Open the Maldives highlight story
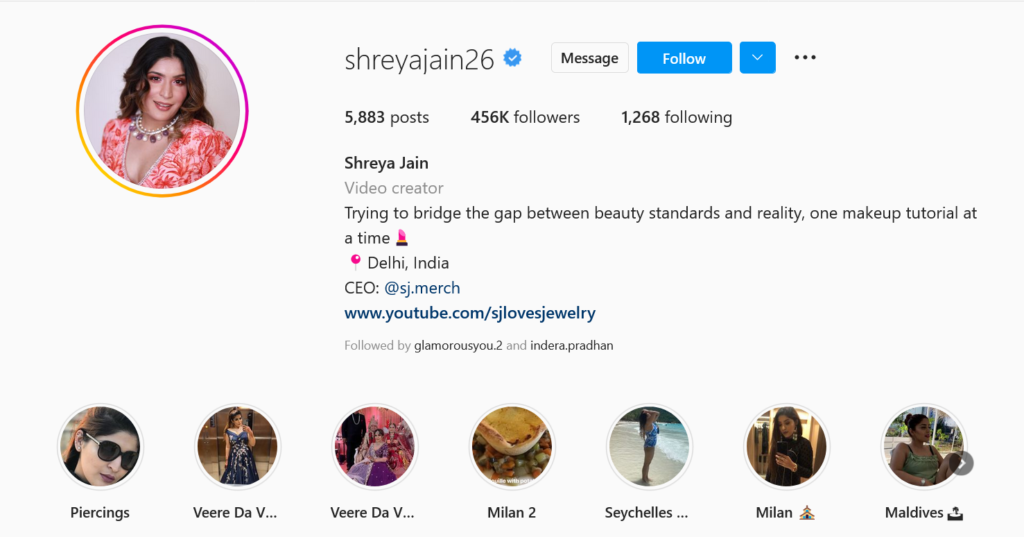1024x537 pixels. click(x=923, y=447)
